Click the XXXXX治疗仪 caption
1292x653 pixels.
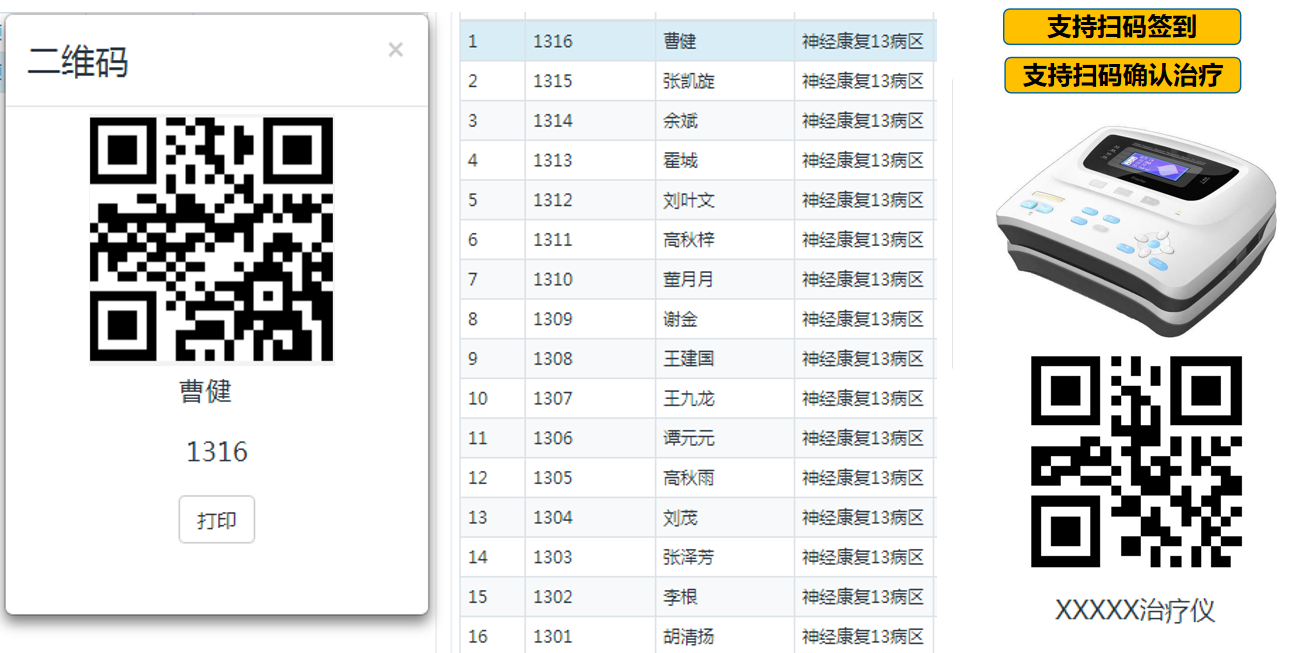[1135, 611]
